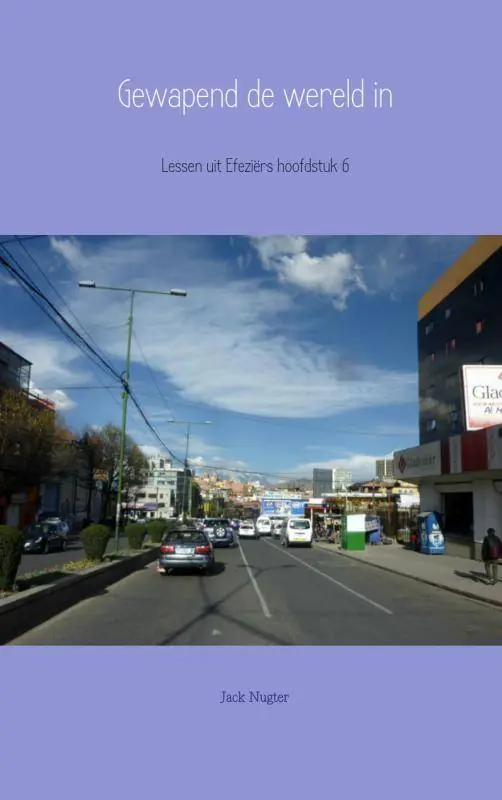The height and width of the screenshot is (800, 502).
Task: Click the silver sedan with red taillights
Action: coord(186,551)
